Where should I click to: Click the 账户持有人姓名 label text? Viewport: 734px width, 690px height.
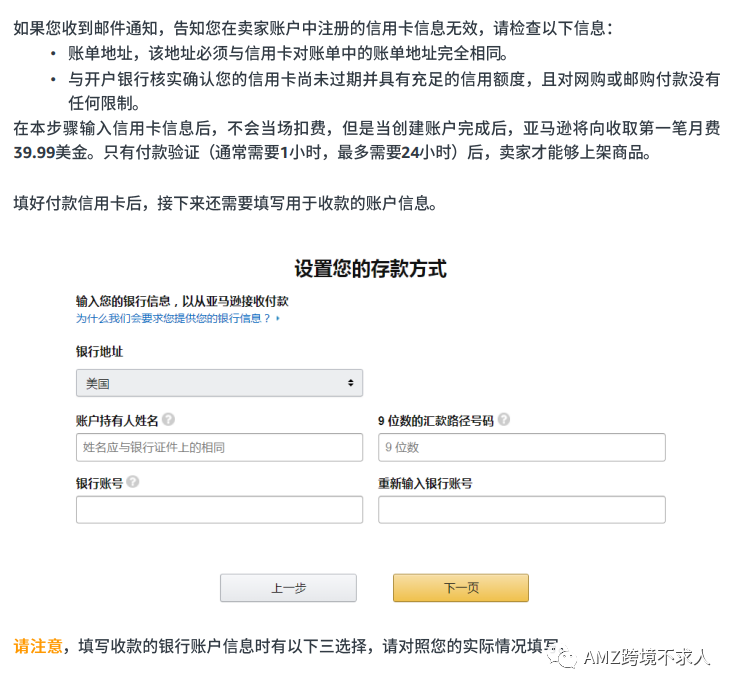(117, 420)
